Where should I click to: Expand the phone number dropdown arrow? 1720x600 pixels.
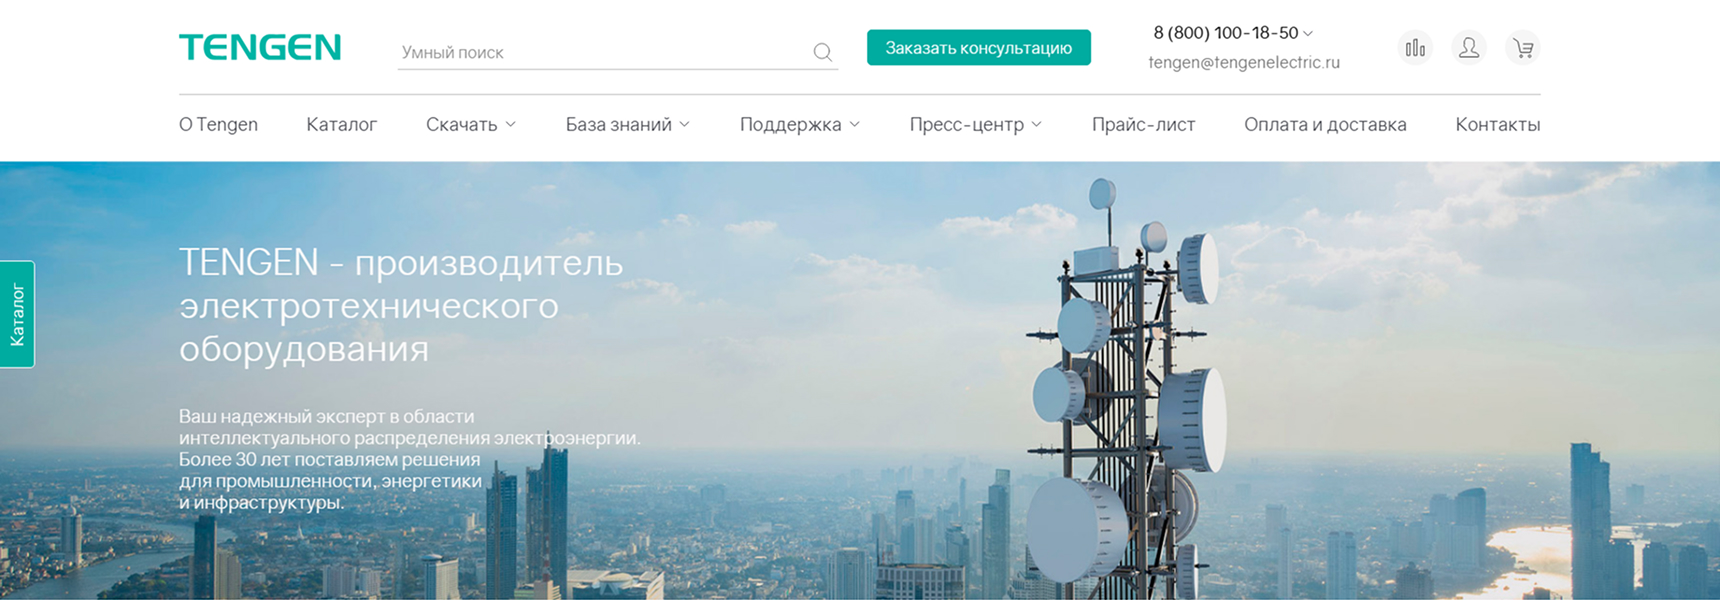click(1308, 34)
